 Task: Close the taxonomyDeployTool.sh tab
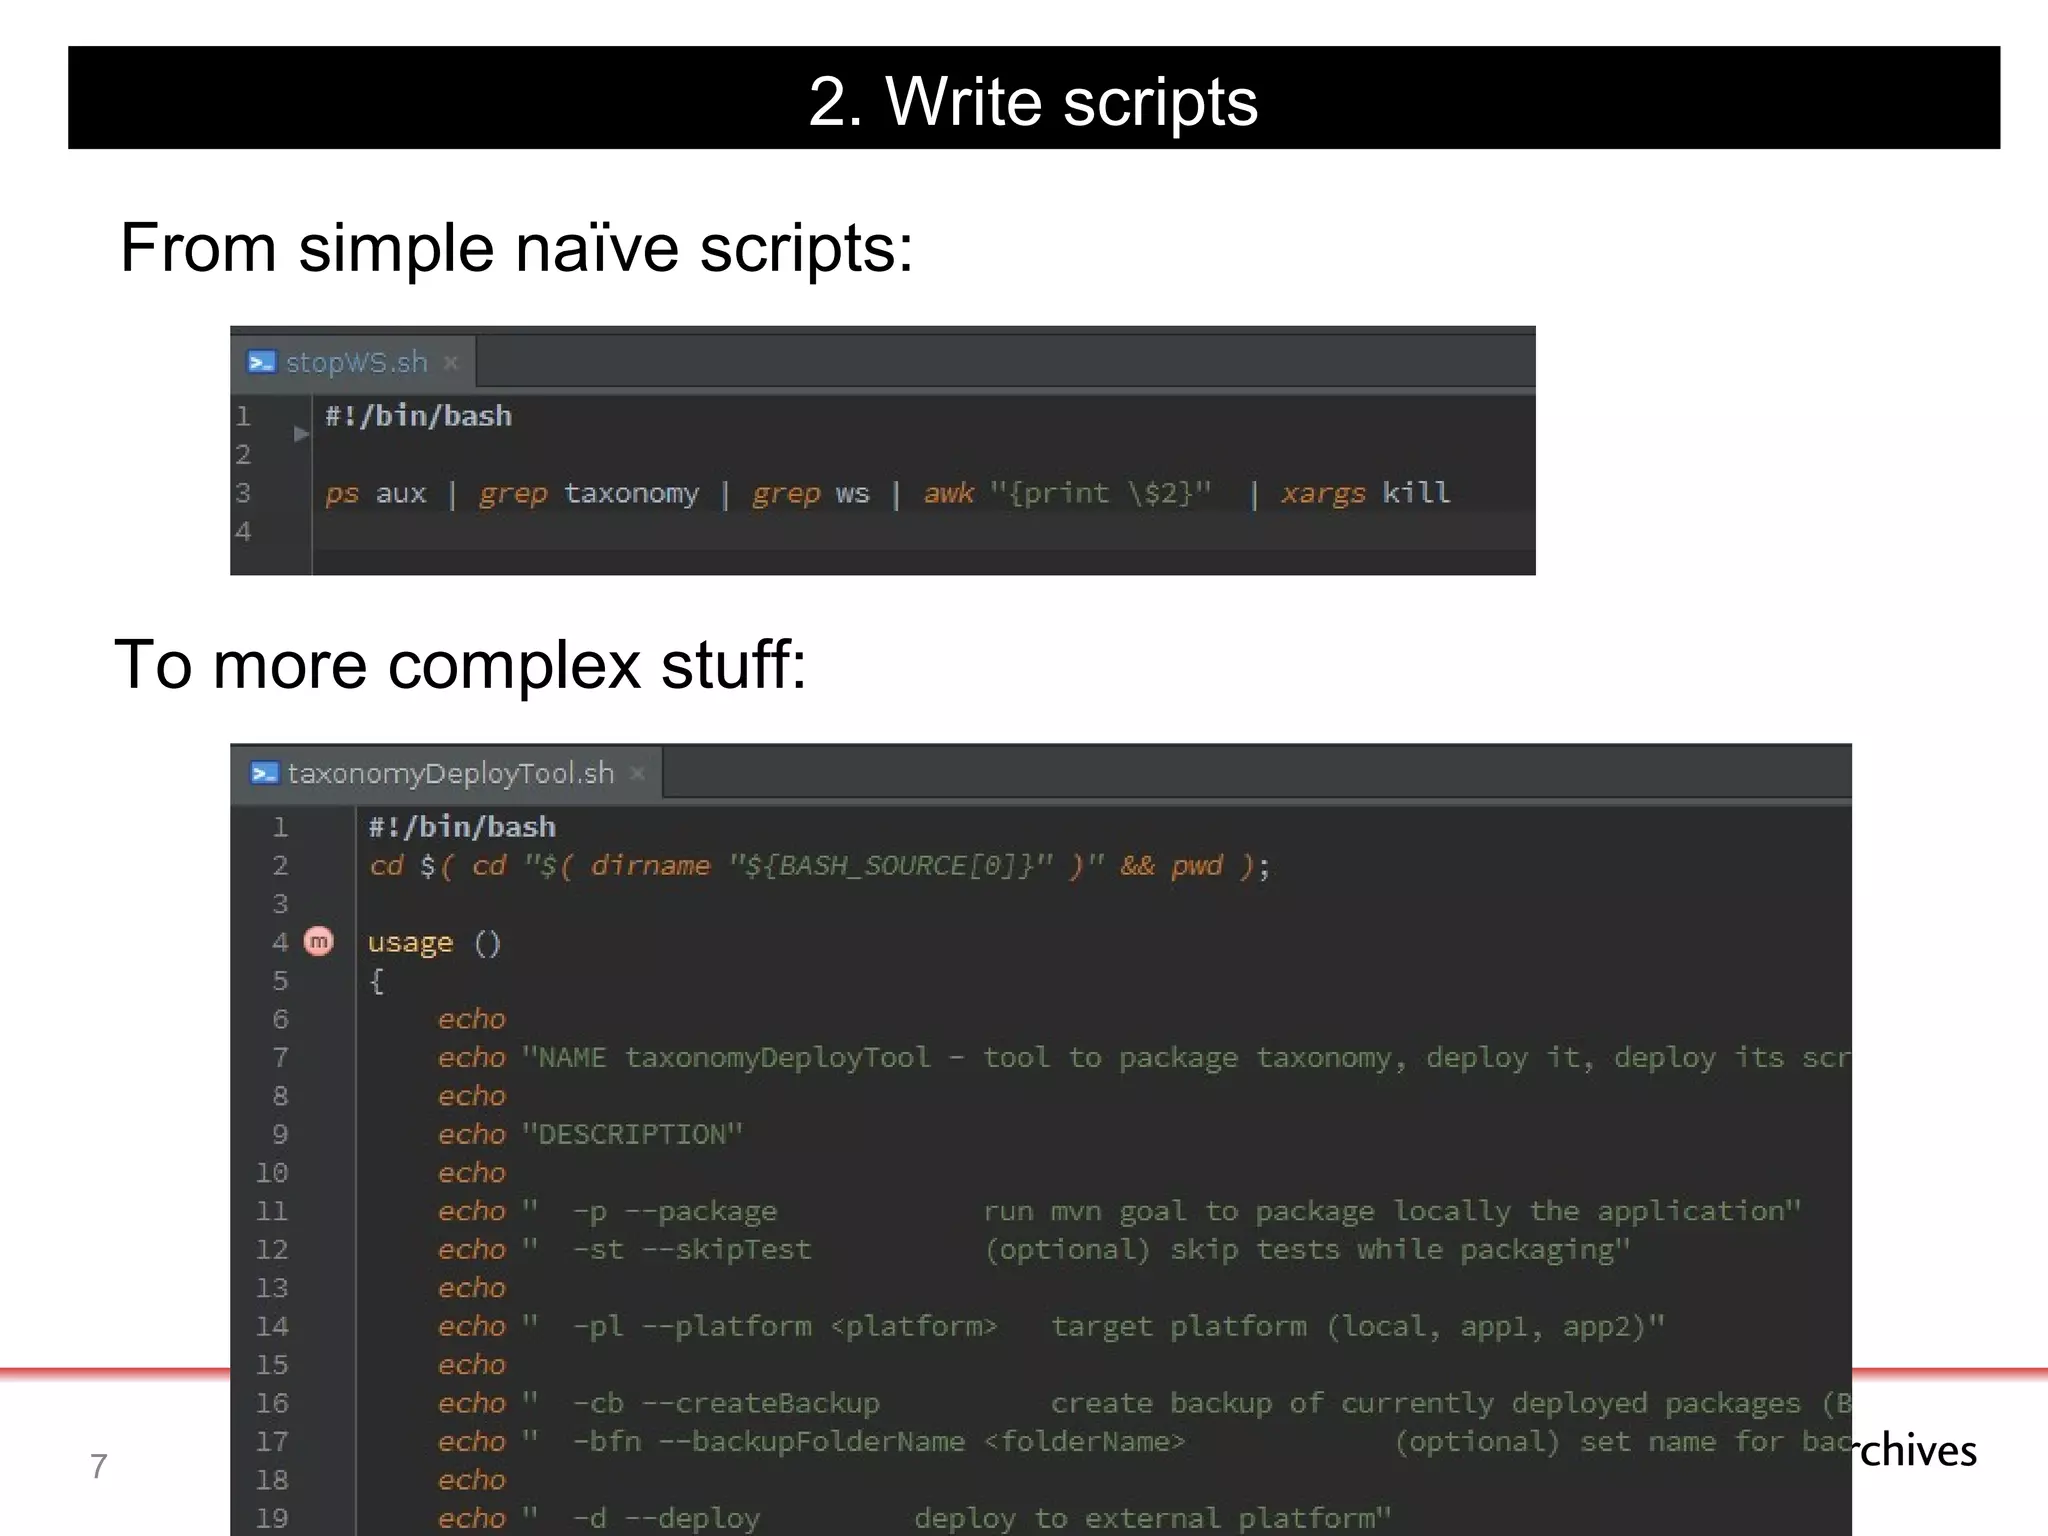[x=637, y=774]
